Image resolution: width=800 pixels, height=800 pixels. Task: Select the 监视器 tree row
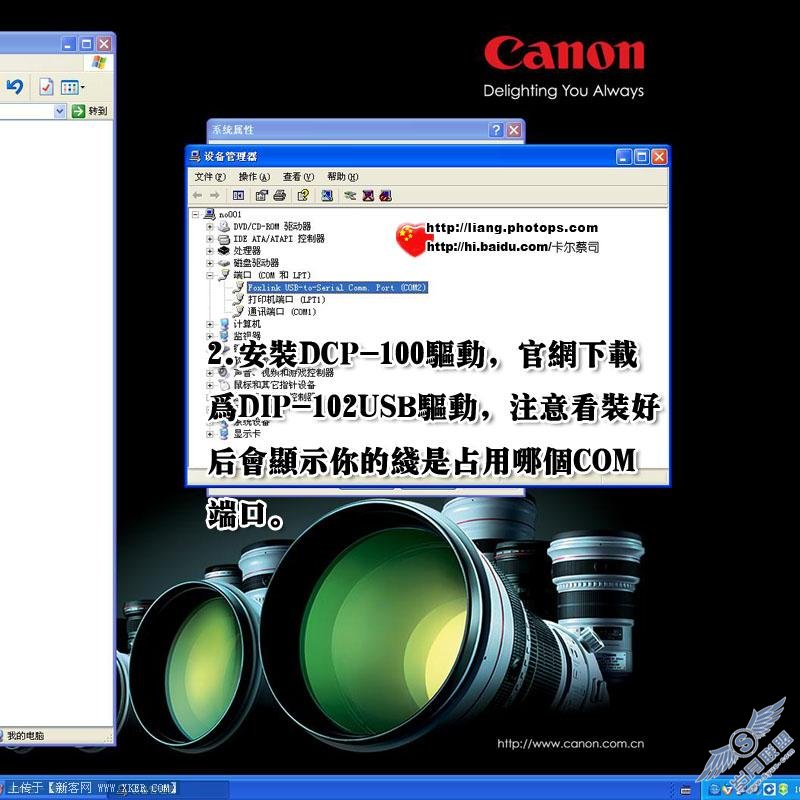pos(247,336)
